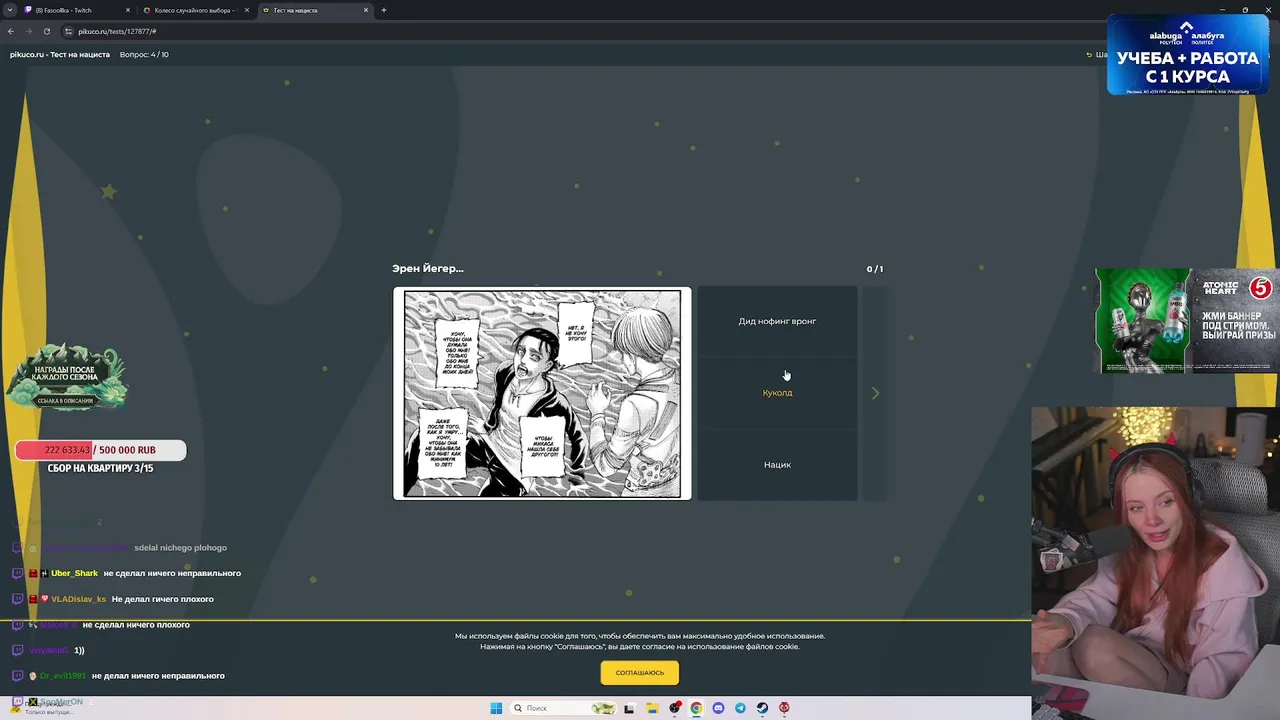
Task: Open the Алабуга учеба + работа banner
Action: 1187,55
